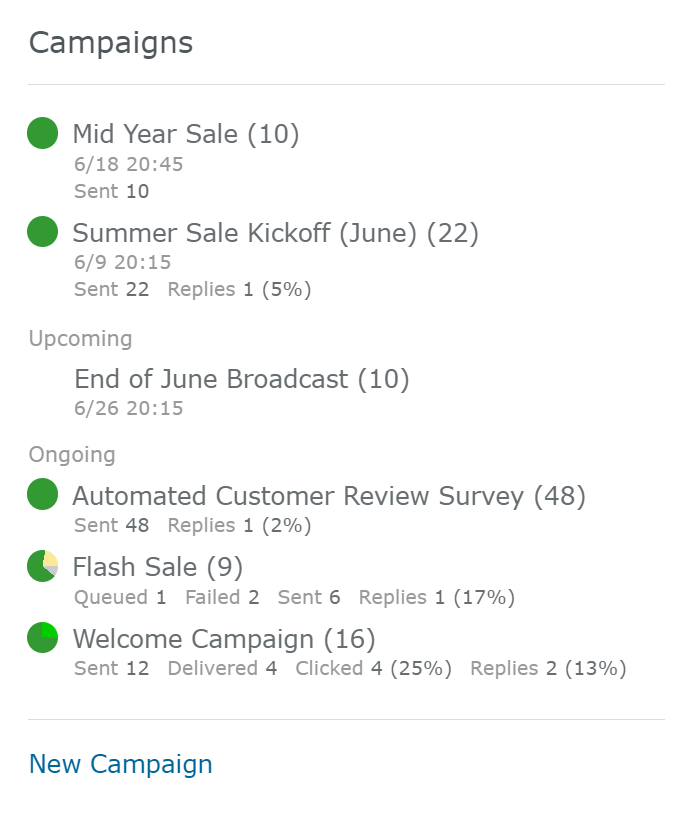Open the Mid Year Sale campaign
693x817 pixels.
(x=186, y=134)
